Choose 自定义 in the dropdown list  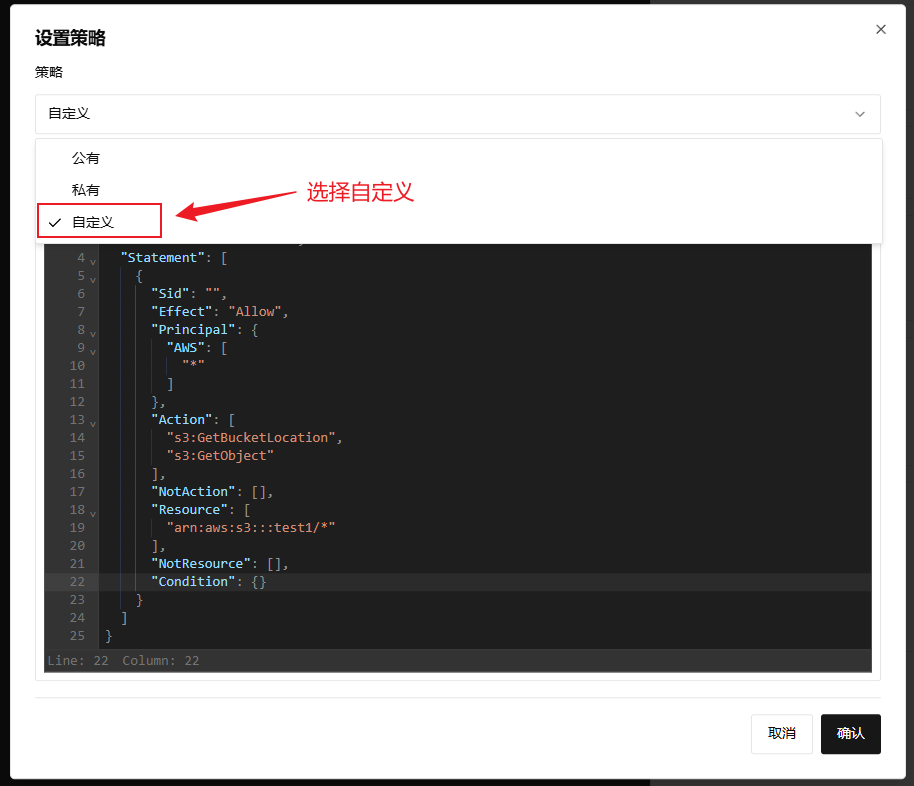point(93,222)
